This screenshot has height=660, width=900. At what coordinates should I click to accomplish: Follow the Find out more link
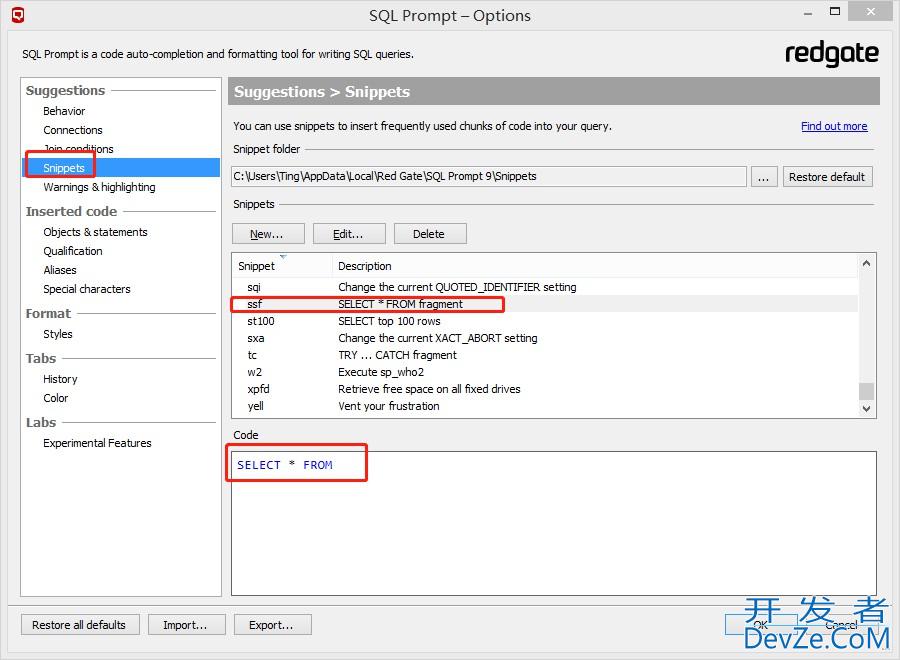834,126
